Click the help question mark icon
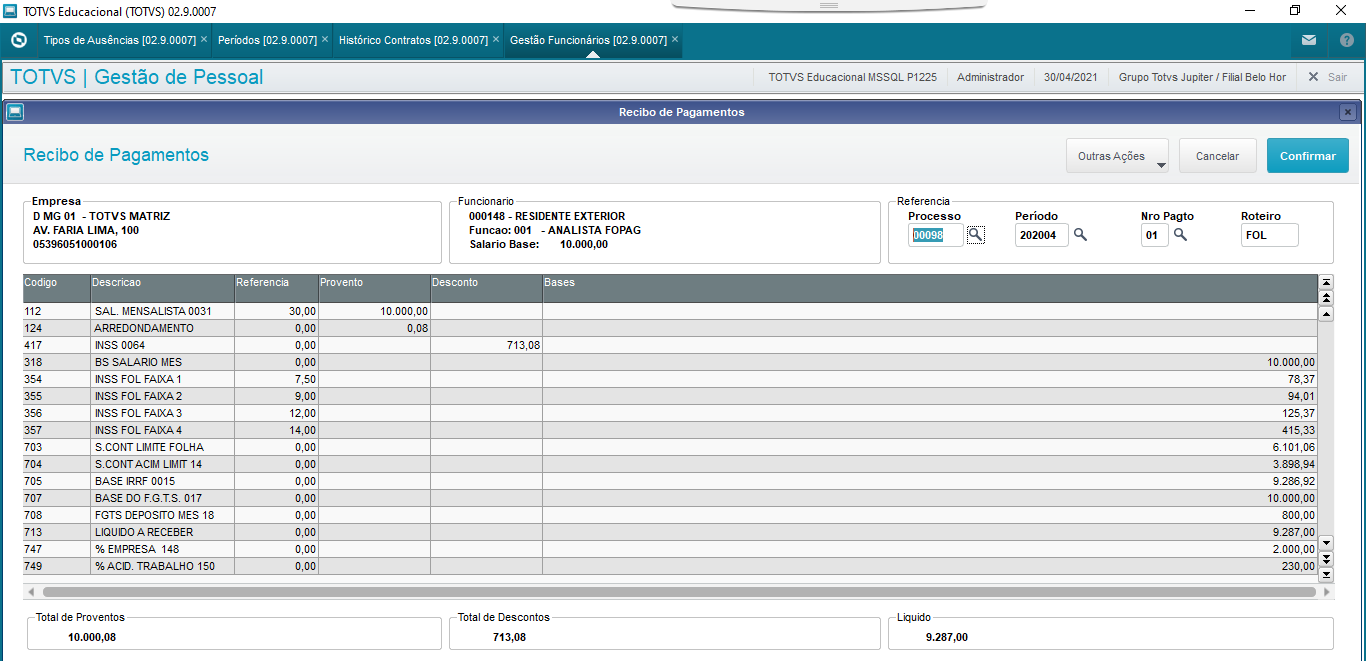The image size is (1366, 661). 1346,41
